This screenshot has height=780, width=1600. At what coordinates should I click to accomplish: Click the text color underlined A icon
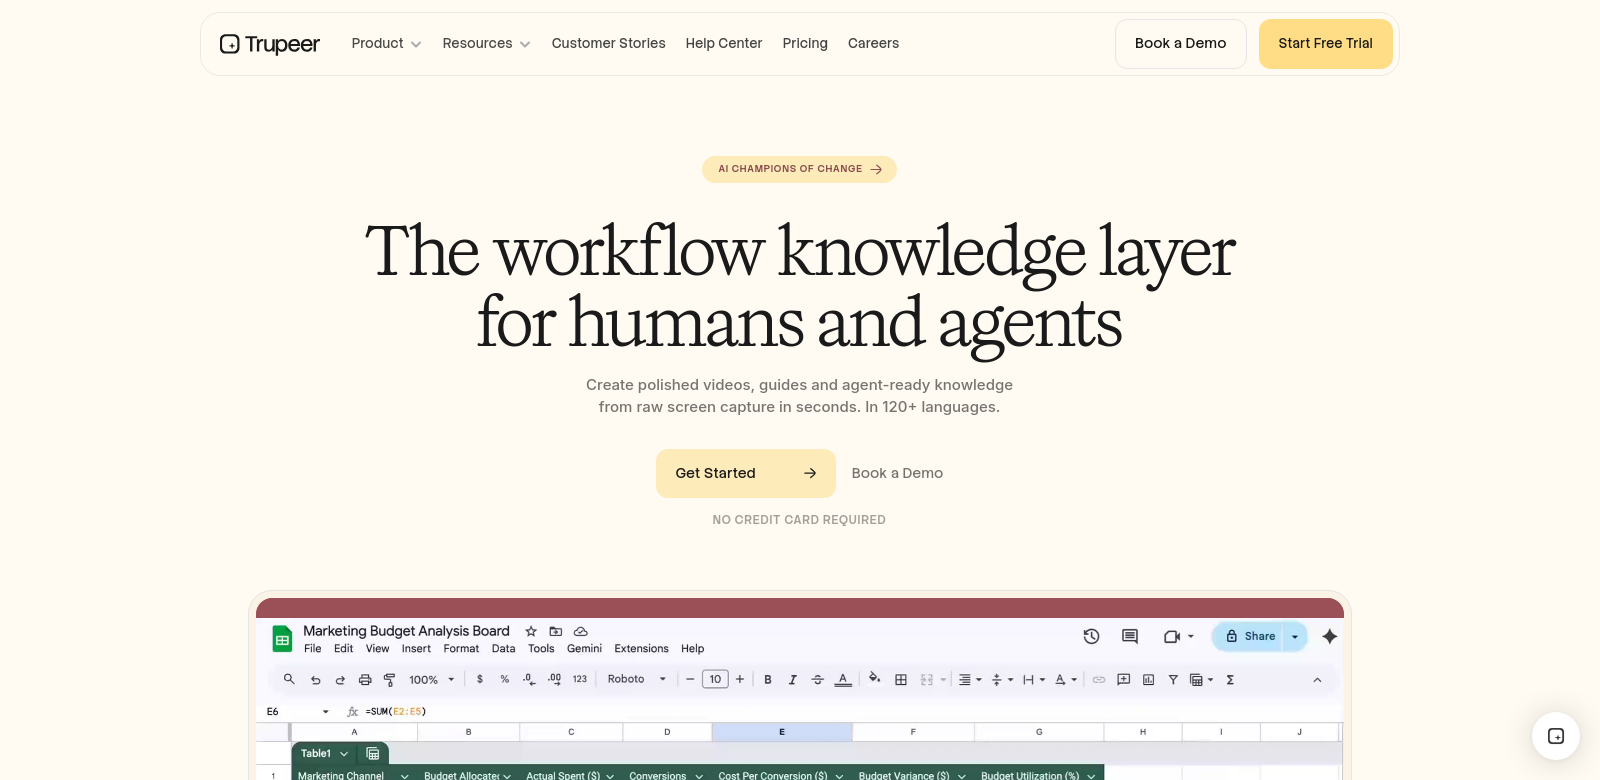[x=843, y=680]
